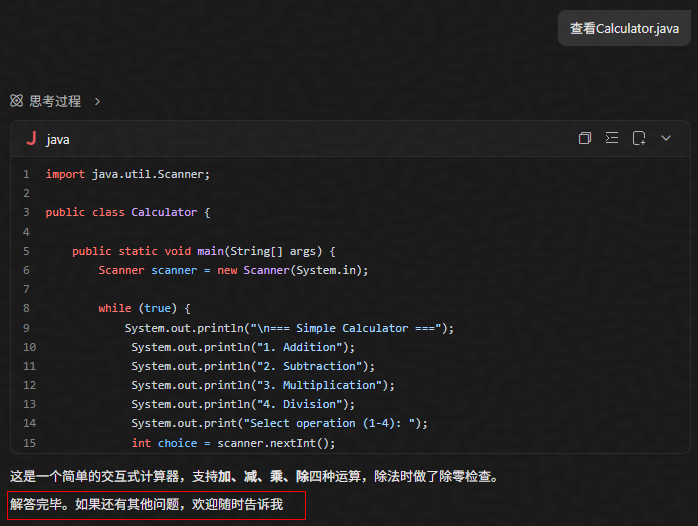Click 'public class Calculator {' code line
The image size is (698, 526).
pyautogui.click(x=128, y=212)
